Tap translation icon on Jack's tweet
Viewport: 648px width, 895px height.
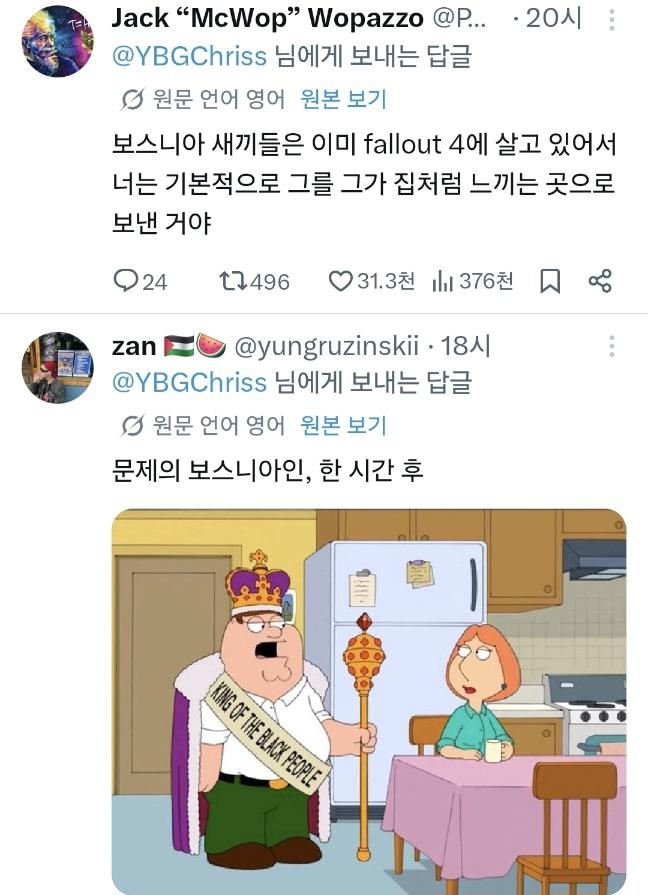132,100
